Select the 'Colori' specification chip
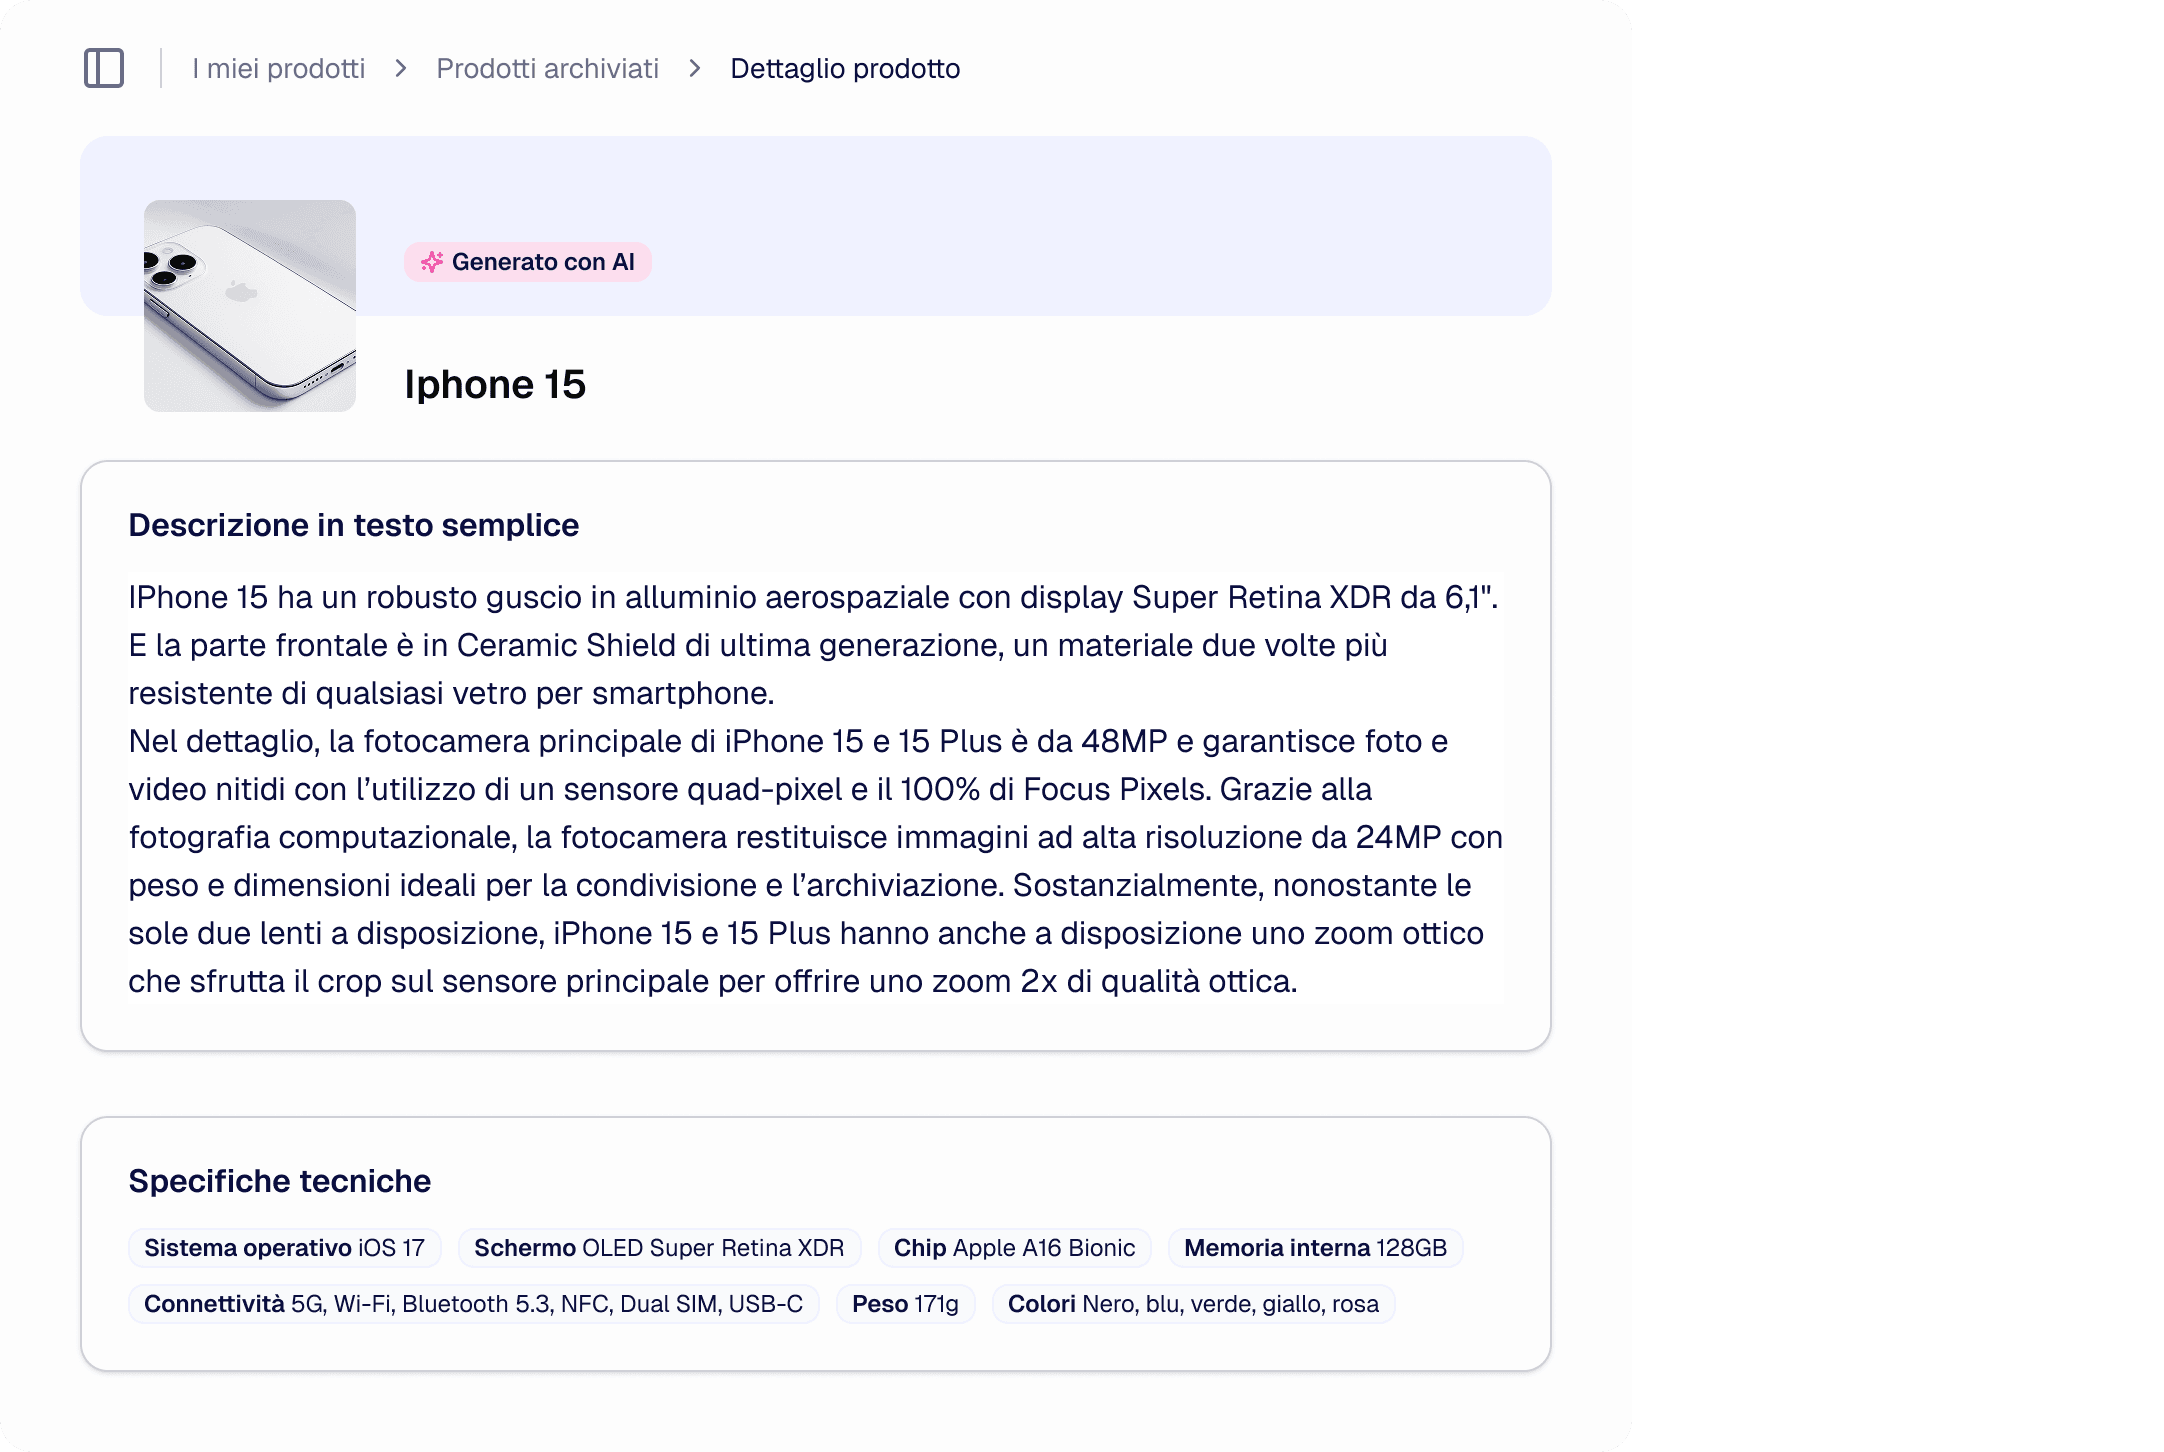The height and width of the screenshot is (1452, 2164). (1193, 1304)
